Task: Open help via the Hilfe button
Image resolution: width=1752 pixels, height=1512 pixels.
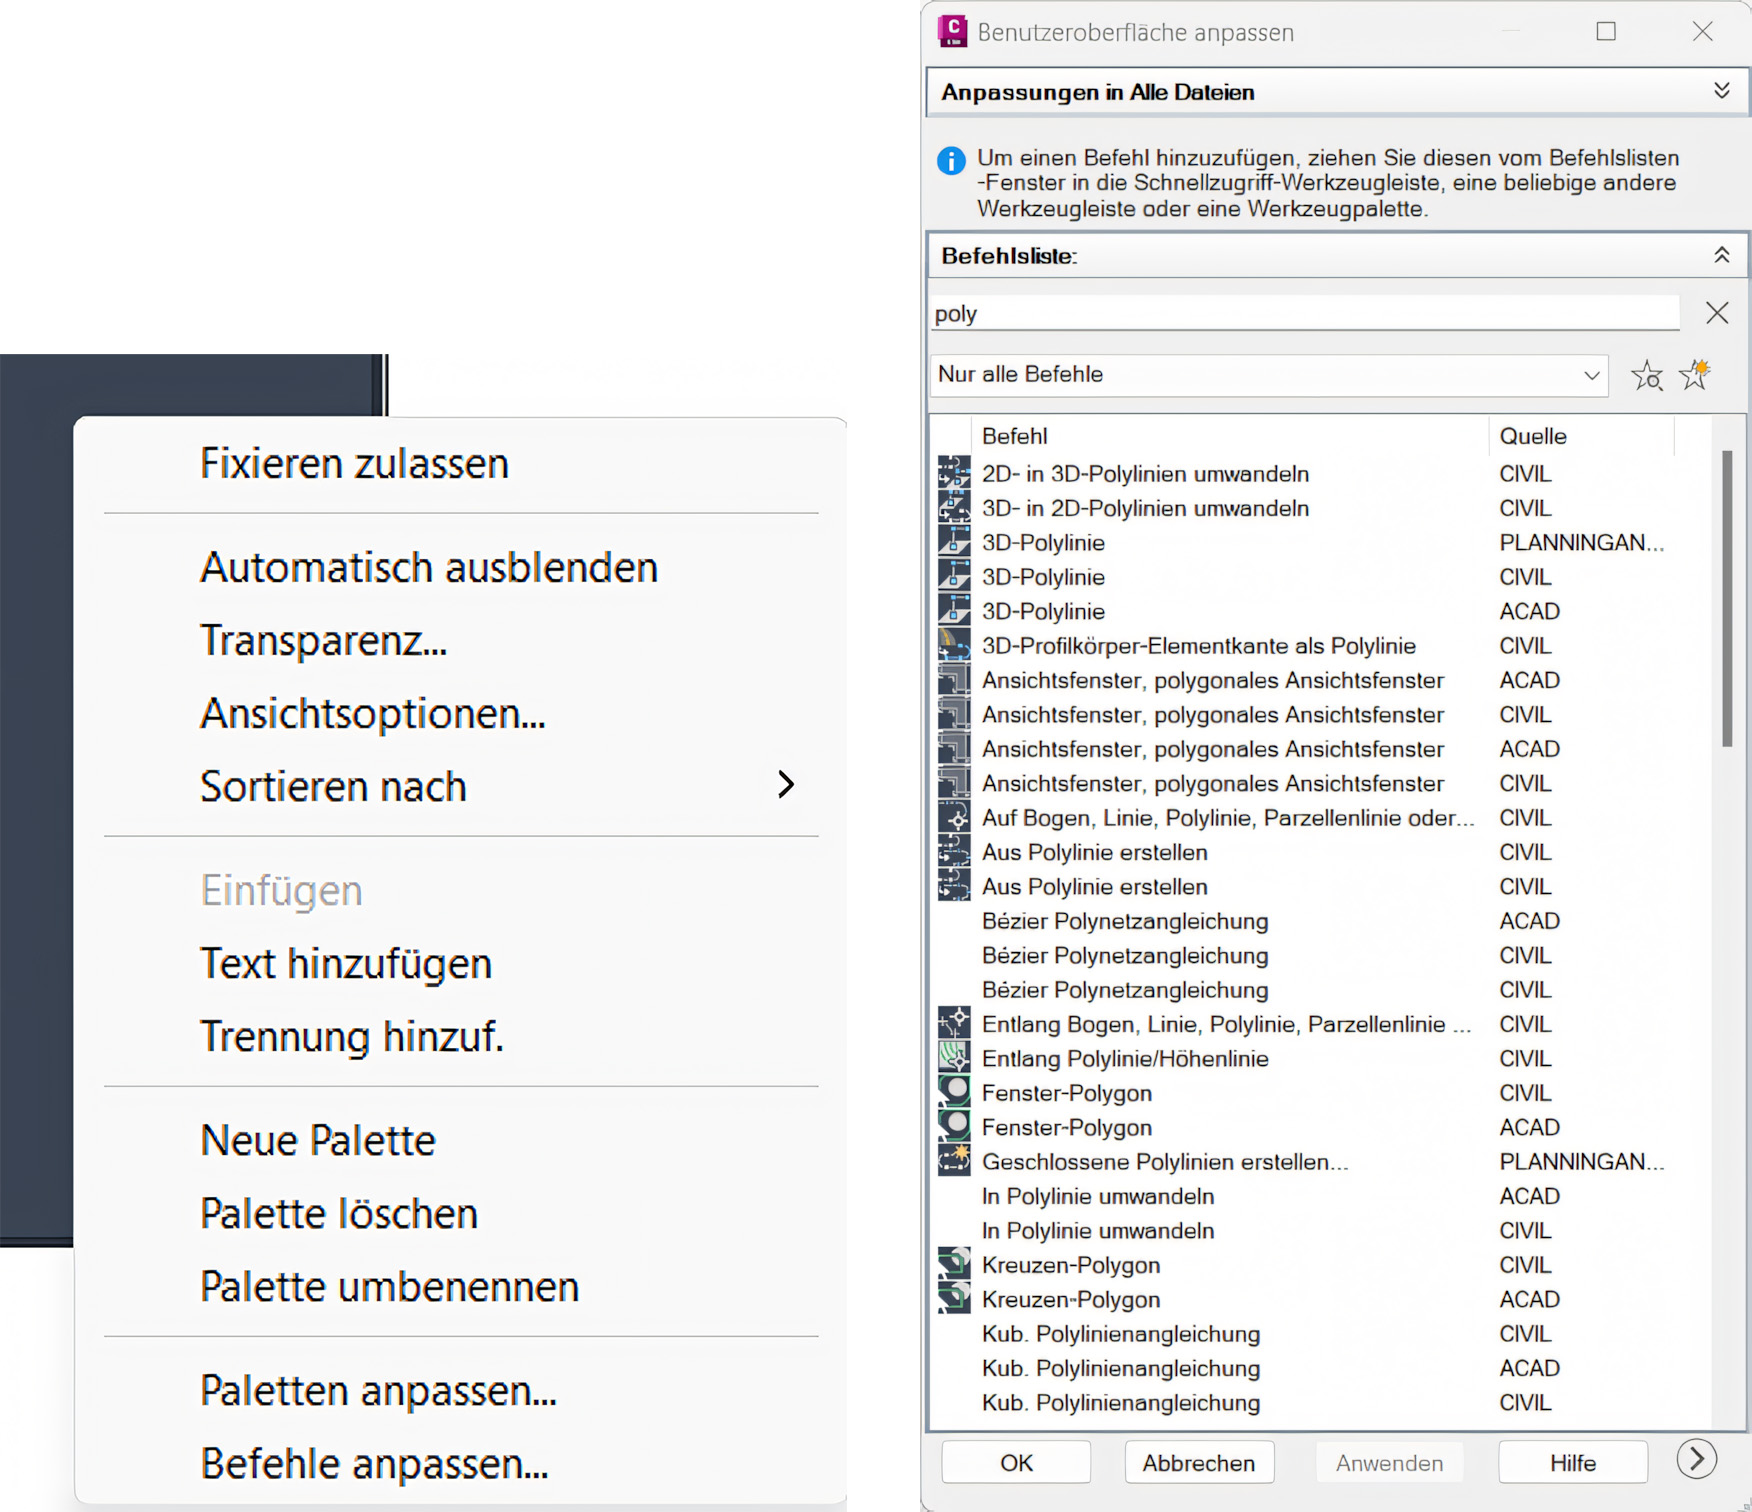Action: click(1572, 1462)
